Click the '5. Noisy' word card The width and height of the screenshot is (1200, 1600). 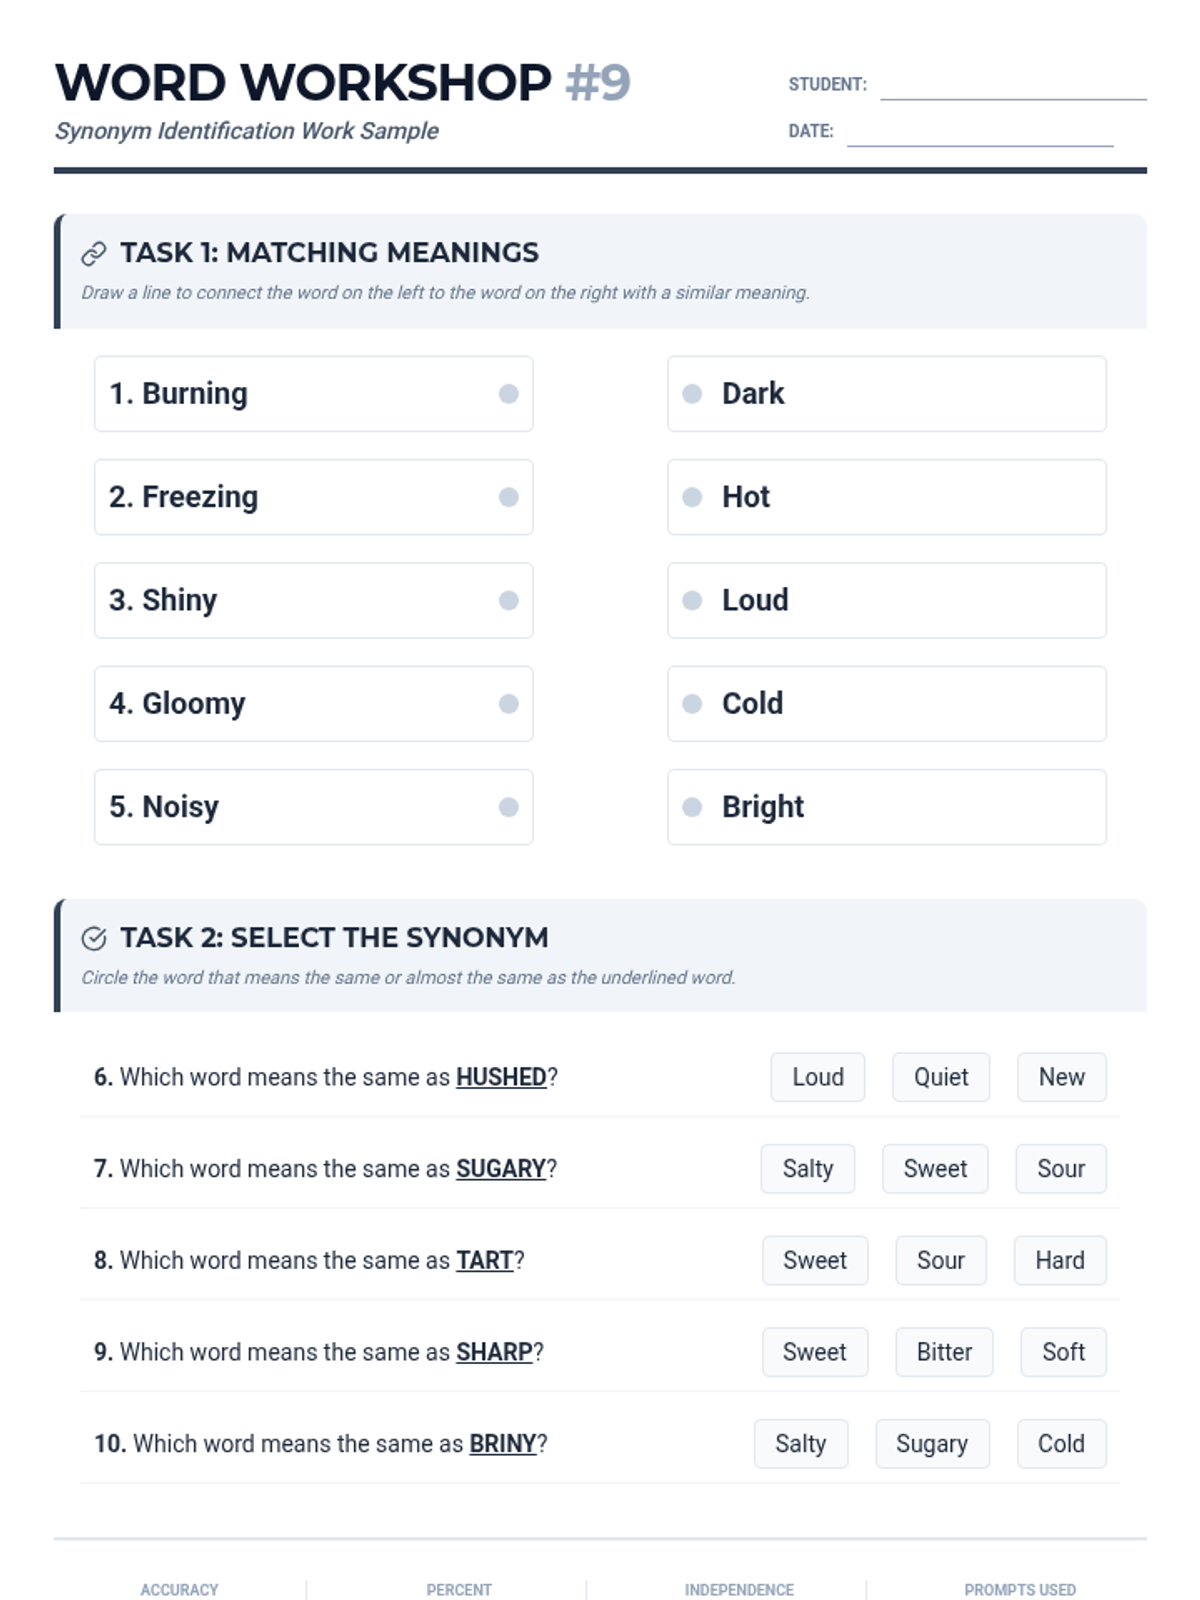pos(313,807)
